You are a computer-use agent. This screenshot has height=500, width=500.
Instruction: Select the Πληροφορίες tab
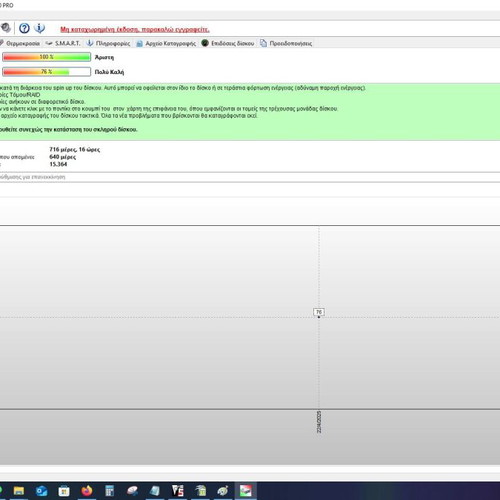tap(109, 43)
